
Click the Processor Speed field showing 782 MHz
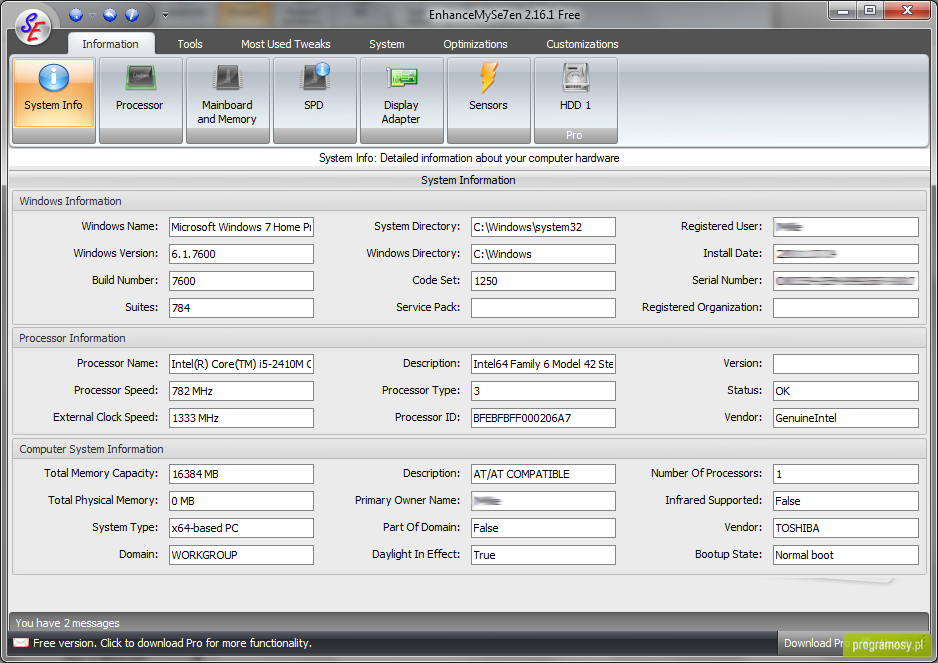[x=241, y=391]
